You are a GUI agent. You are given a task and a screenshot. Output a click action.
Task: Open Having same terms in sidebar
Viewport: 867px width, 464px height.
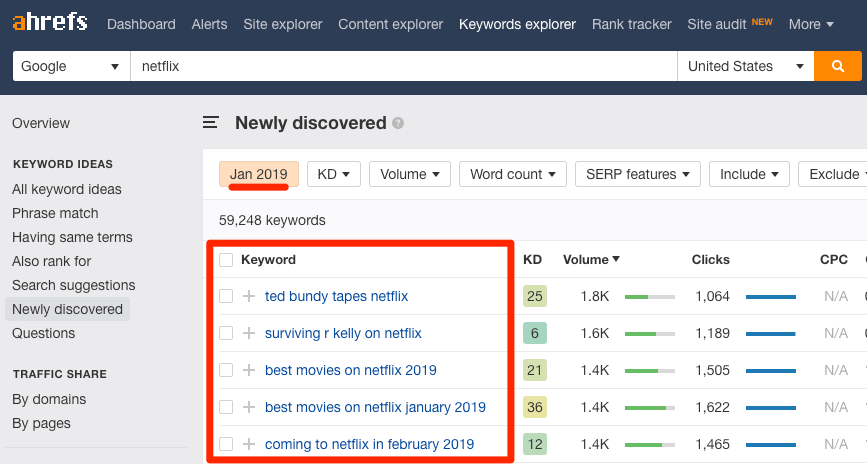(x=72, y=237)
